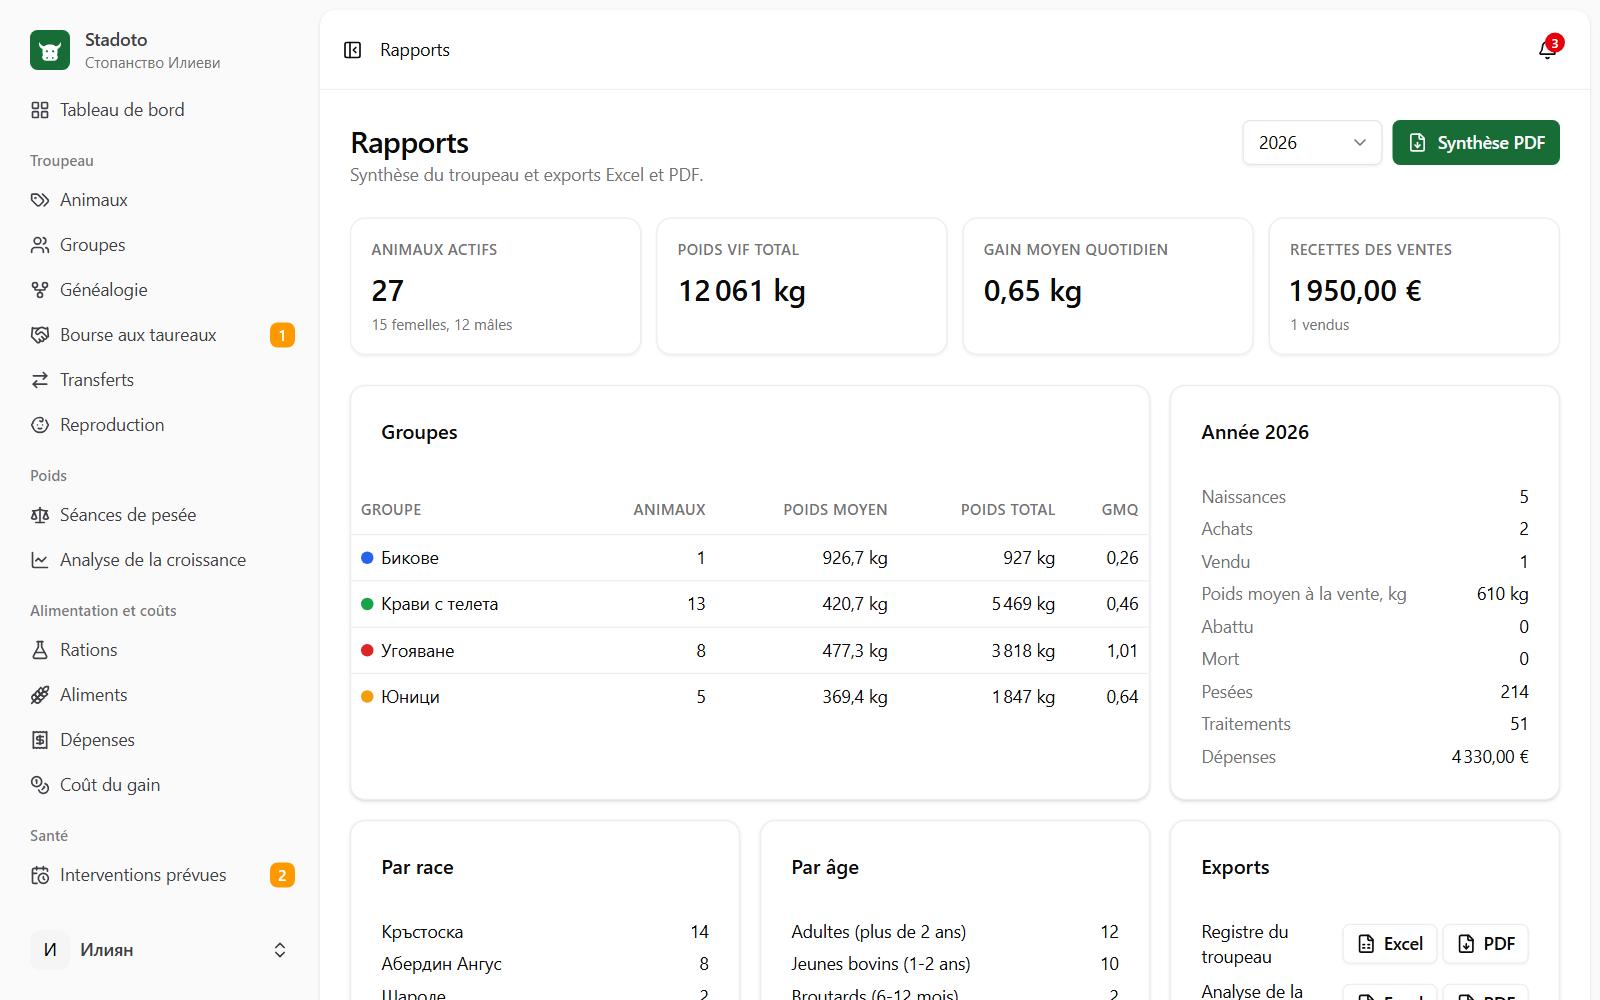Click the Reproduction icon in the sidebar

40,425
